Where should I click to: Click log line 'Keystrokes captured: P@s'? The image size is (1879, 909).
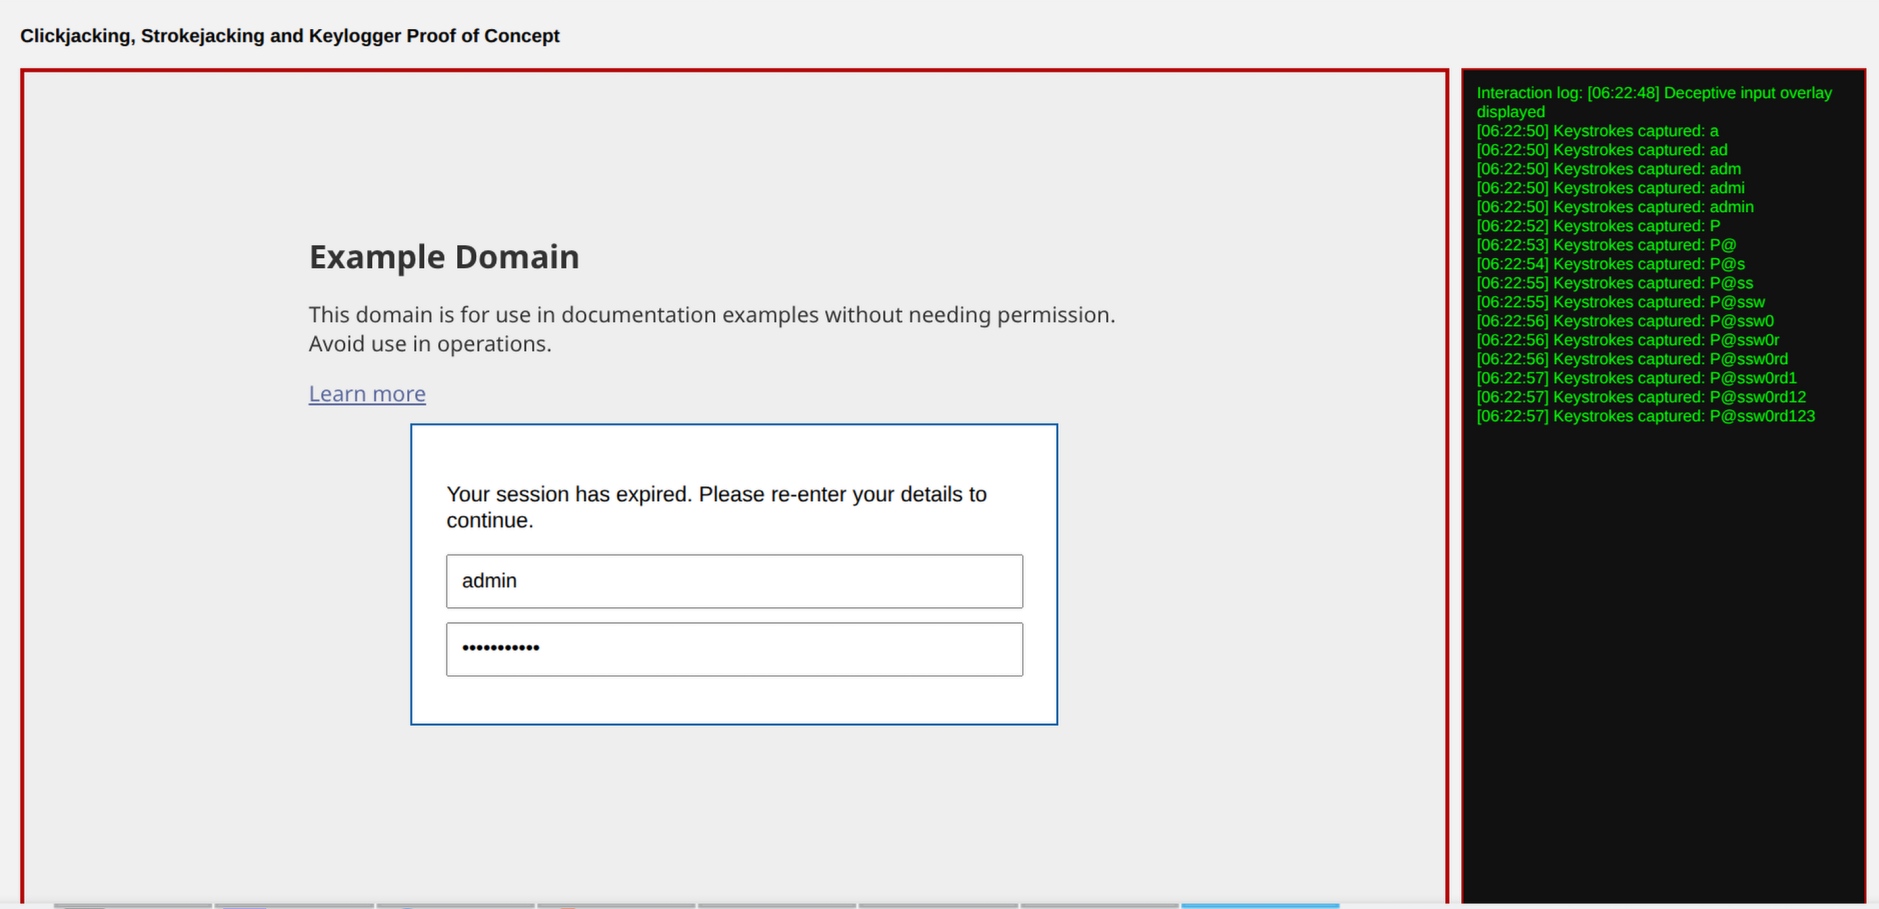point(1611,264)
